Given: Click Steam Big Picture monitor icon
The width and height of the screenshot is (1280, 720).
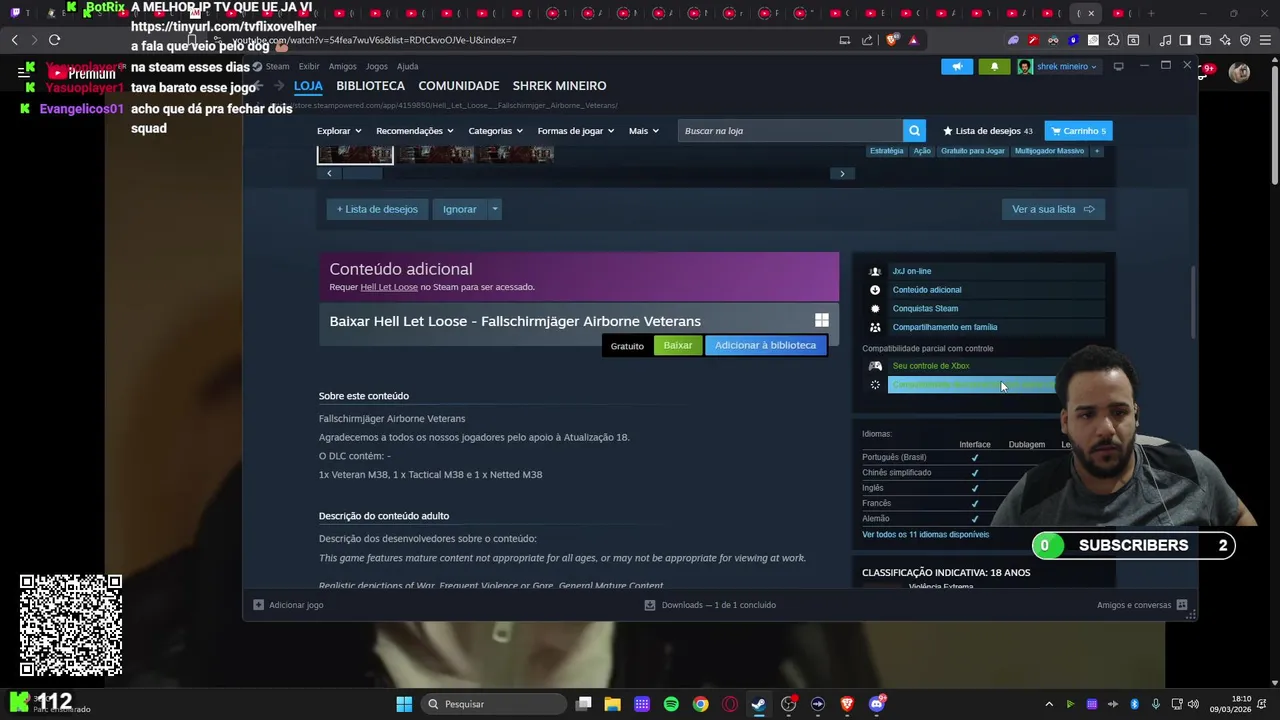Looking at the screenshot, I should tap(1119, 66).
